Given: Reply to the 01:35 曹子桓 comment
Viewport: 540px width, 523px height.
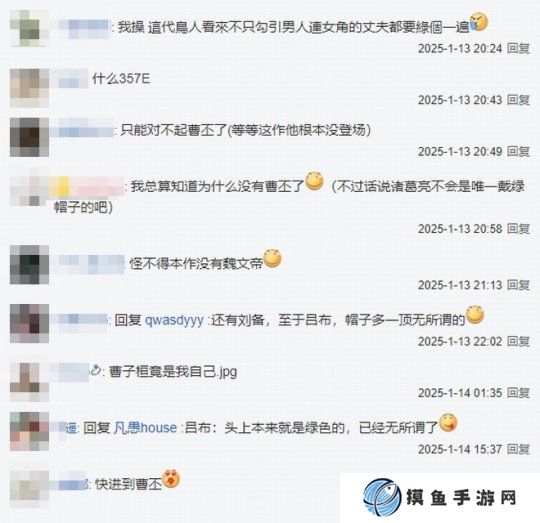Looking at the screenshot, I should (518, 393).
